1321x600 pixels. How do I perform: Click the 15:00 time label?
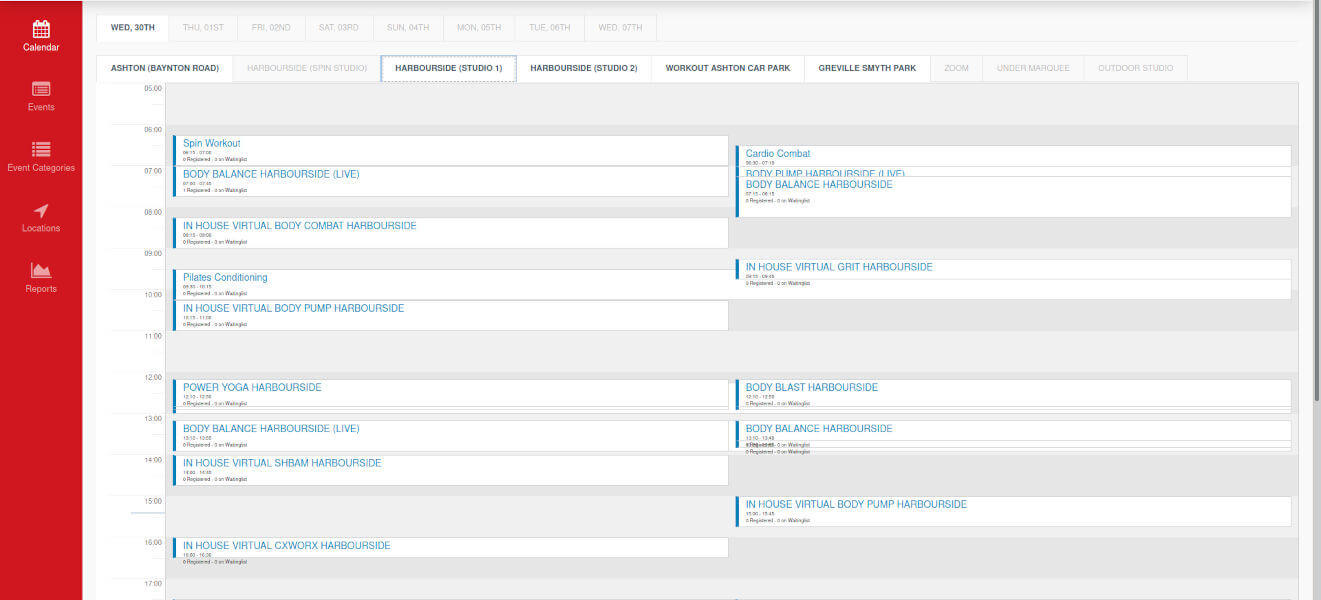pyautogui.click(x=152, y=501)
